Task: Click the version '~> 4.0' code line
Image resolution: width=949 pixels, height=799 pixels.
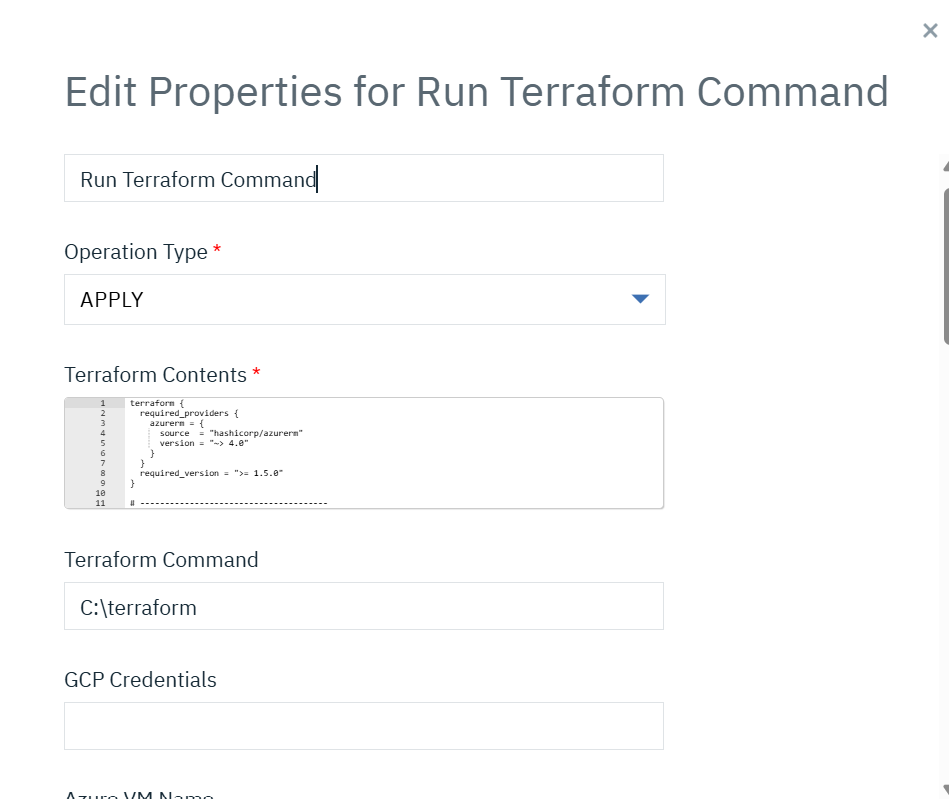Action: 203,443
